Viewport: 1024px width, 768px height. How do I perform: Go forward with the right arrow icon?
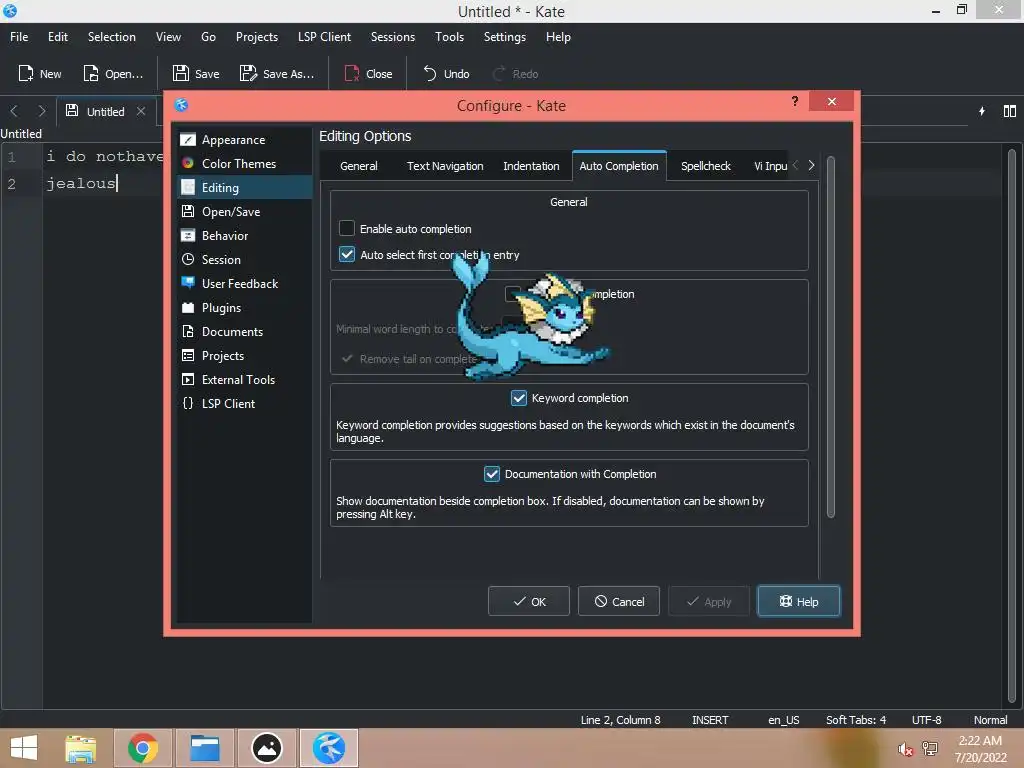tap(42, 111)
